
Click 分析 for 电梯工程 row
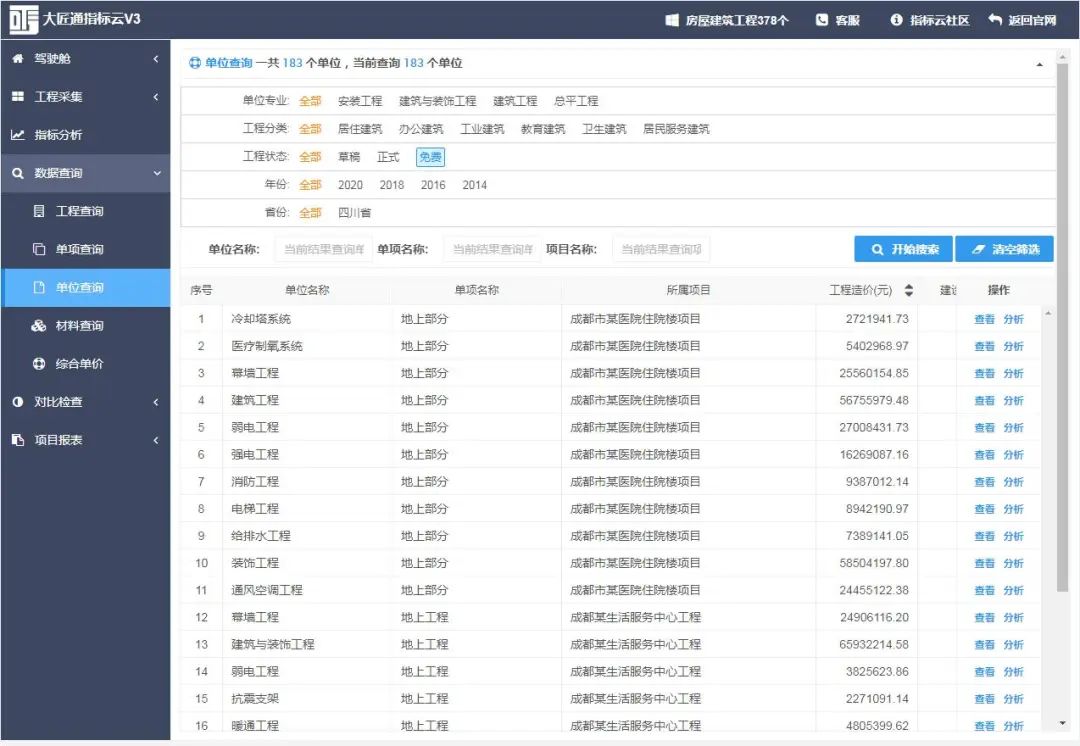1013,509
